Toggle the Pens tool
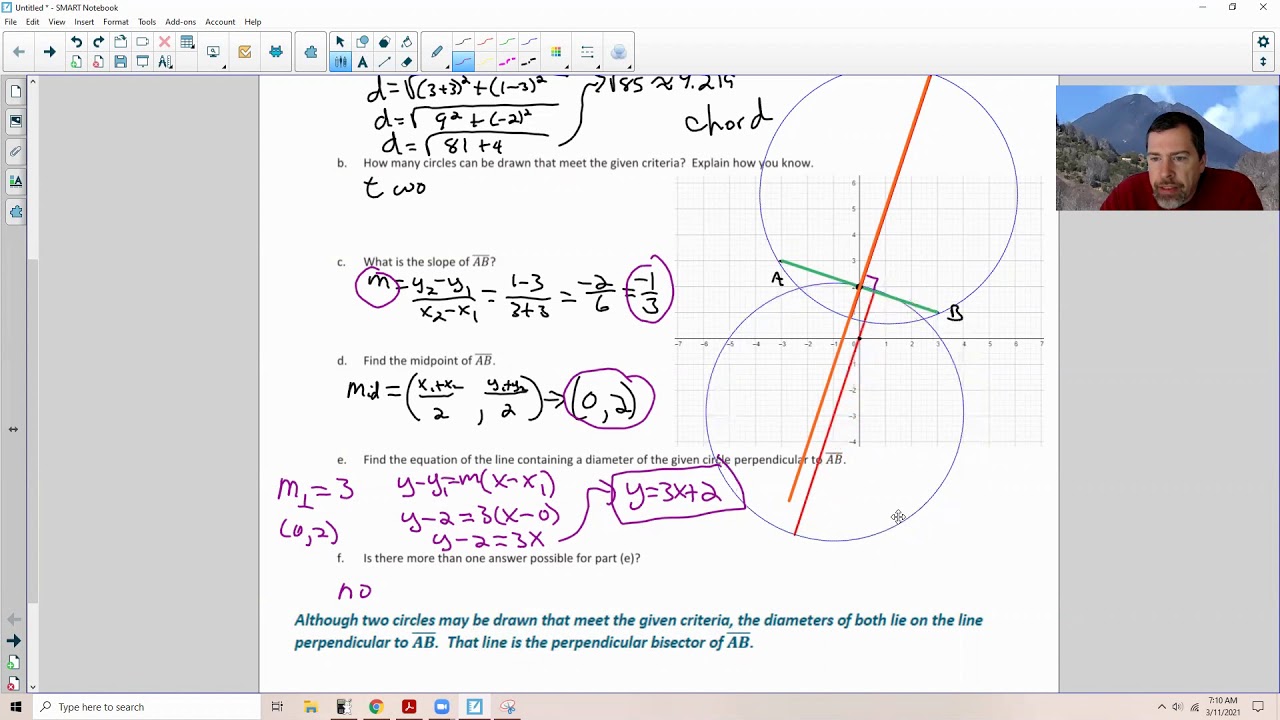The width and height of the screenshot is (1280, 720). pyautogui.click(x=340, y=62)
